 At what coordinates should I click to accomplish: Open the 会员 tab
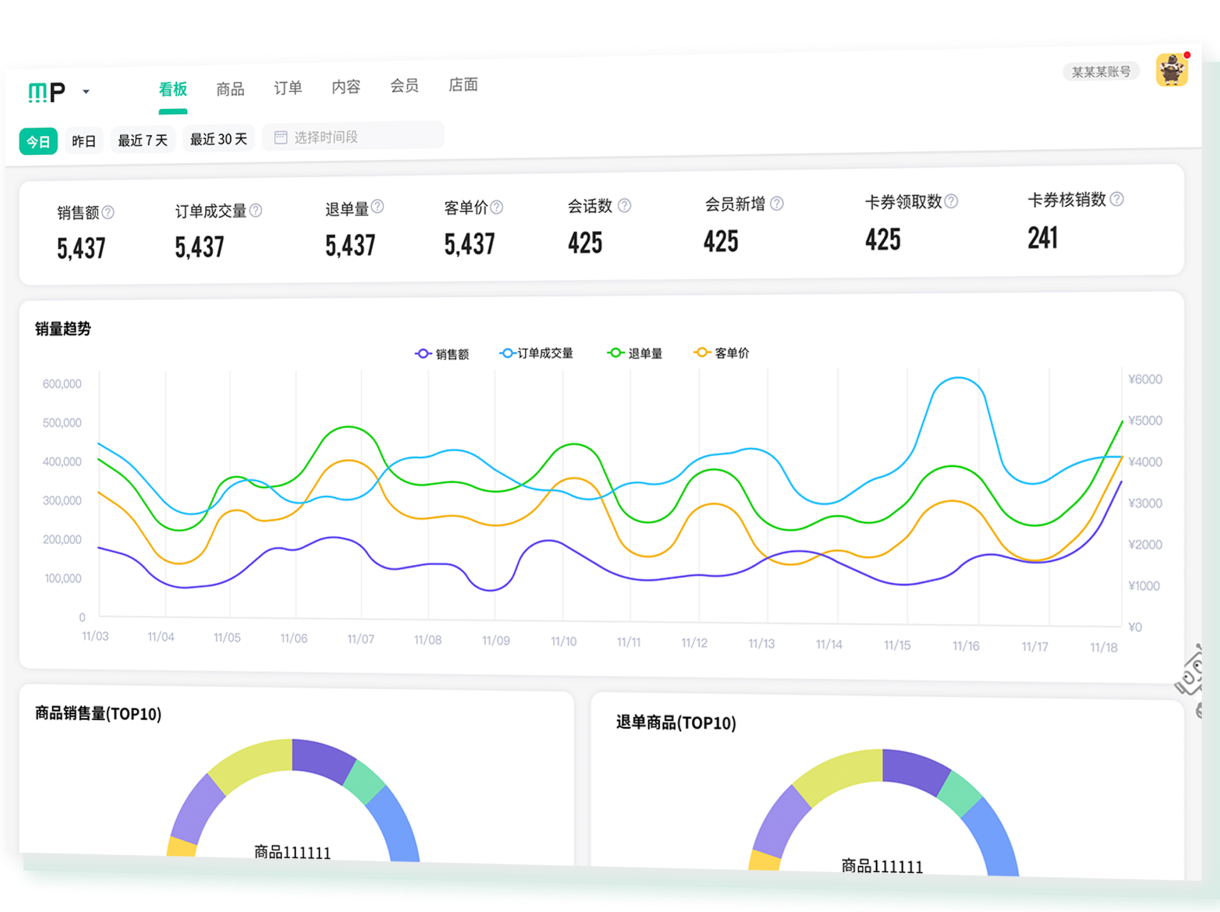click(x=404, y=86)
